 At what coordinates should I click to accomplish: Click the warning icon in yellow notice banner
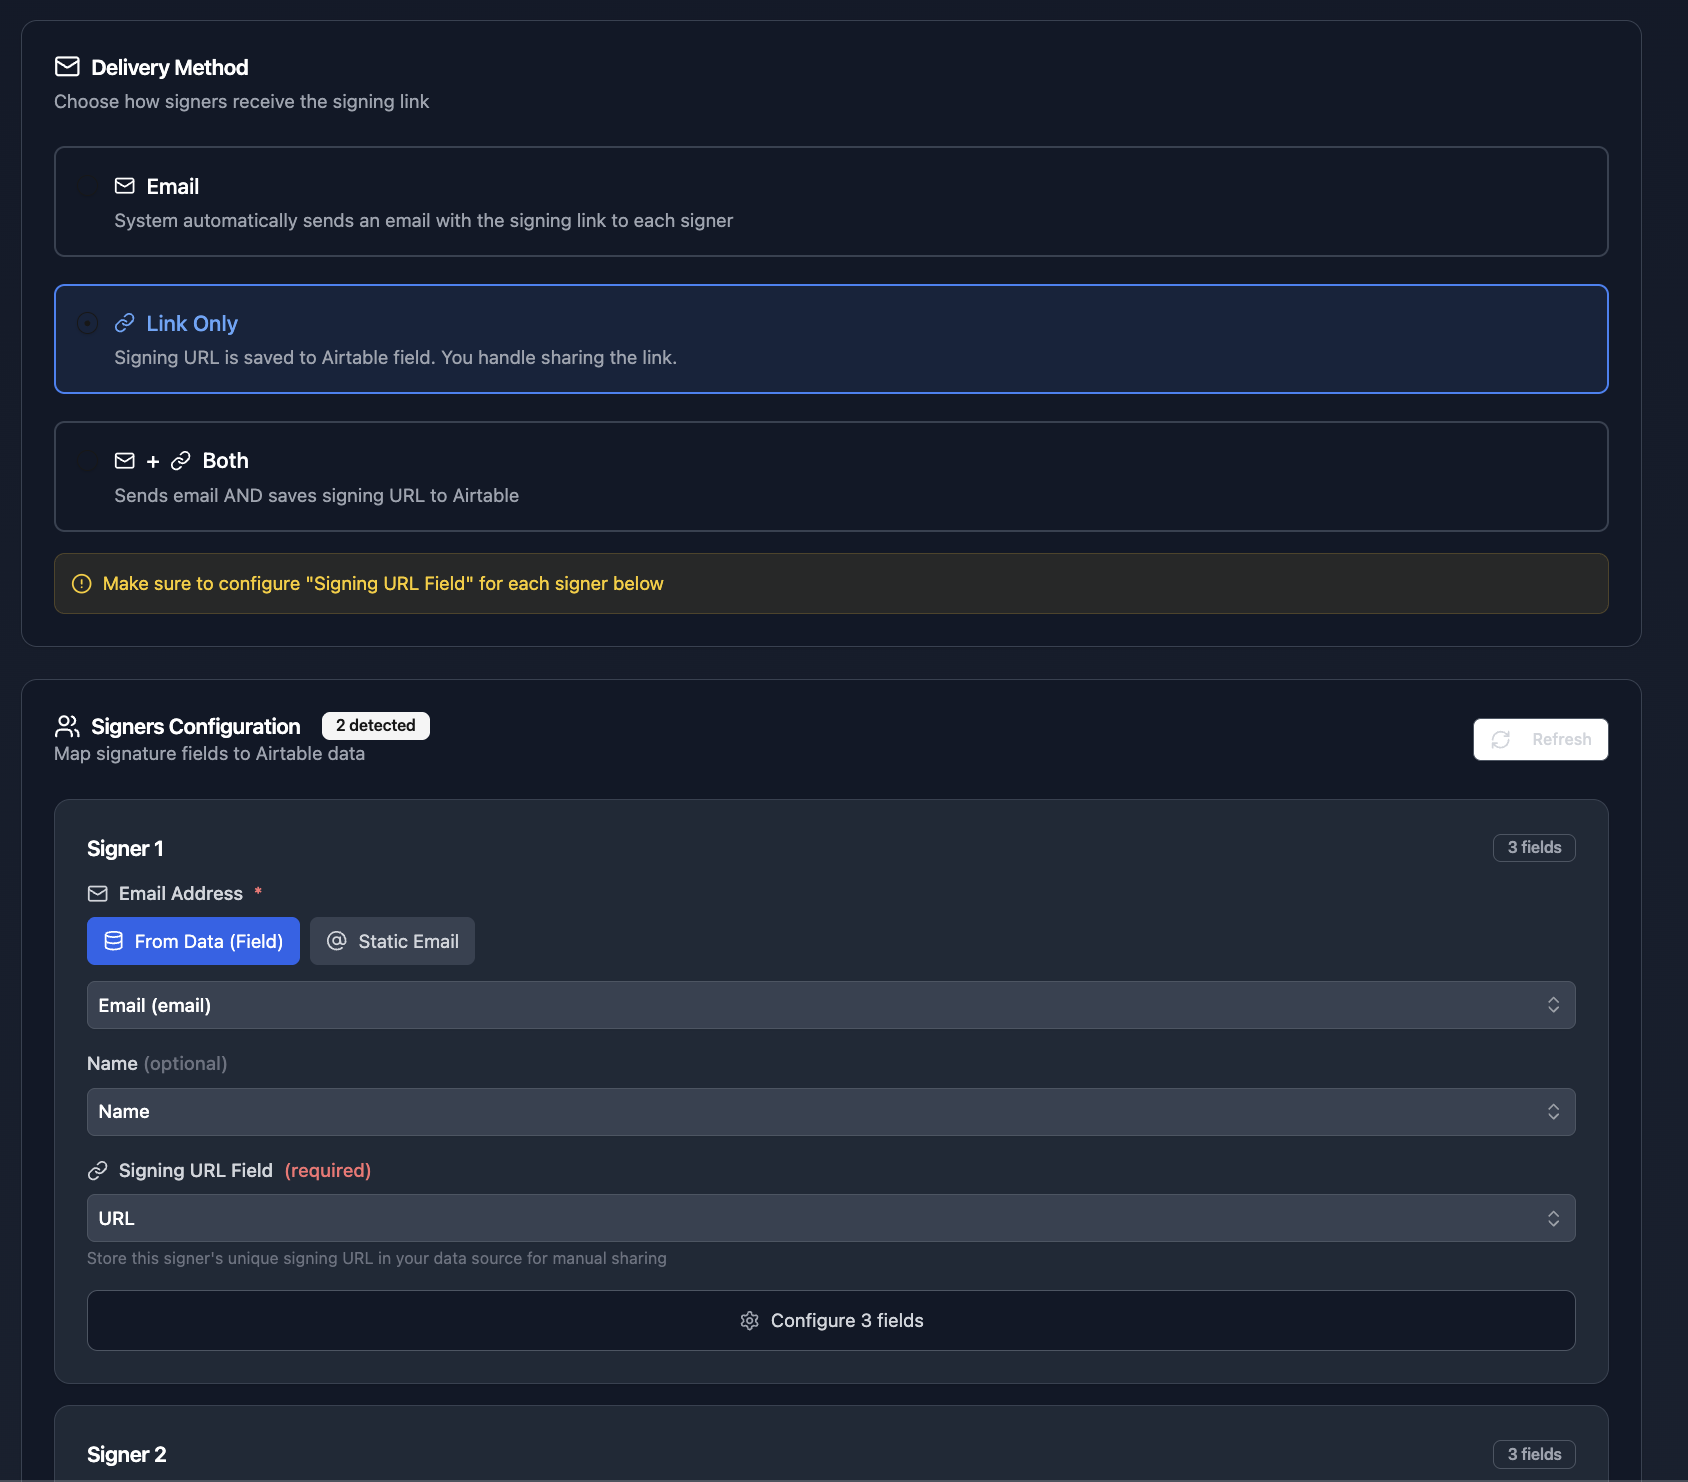(x=82, y=584)
